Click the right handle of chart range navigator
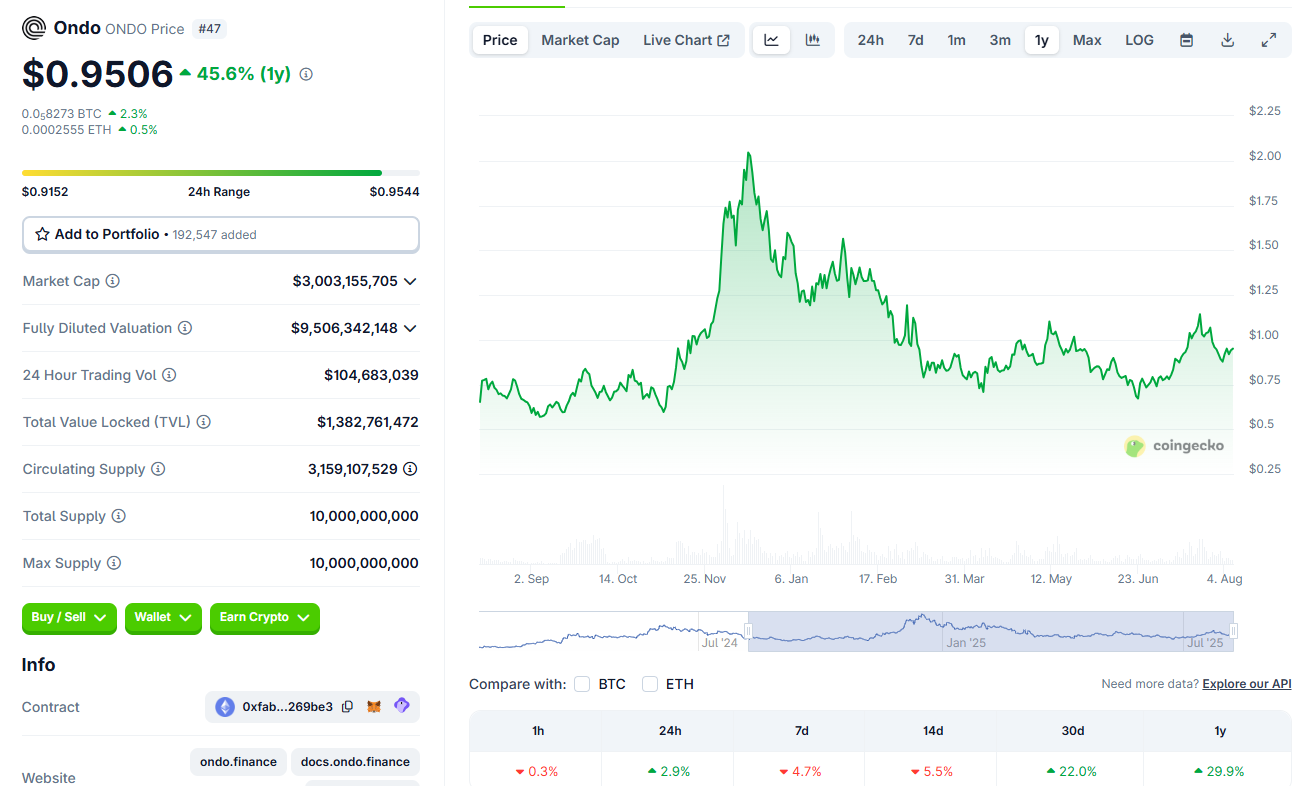The height and width of the screenshot is (786, 1307). [1233, 631]
